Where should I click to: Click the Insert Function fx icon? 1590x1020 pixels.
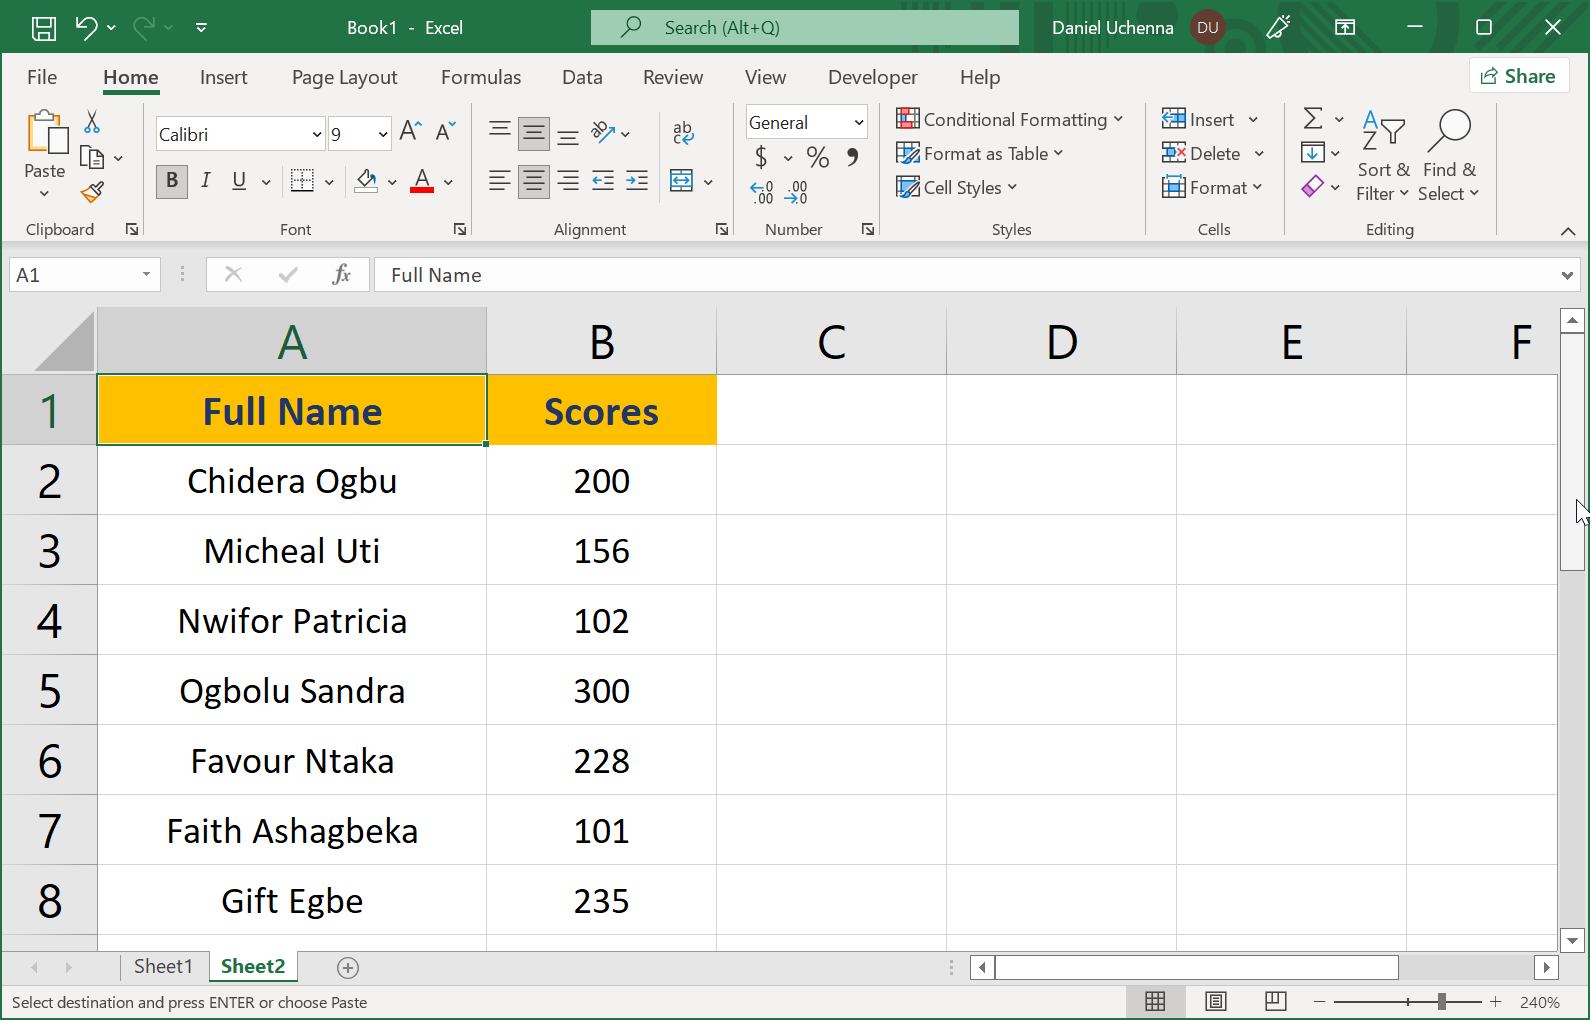pyautogui.click(x=341, y=275)
